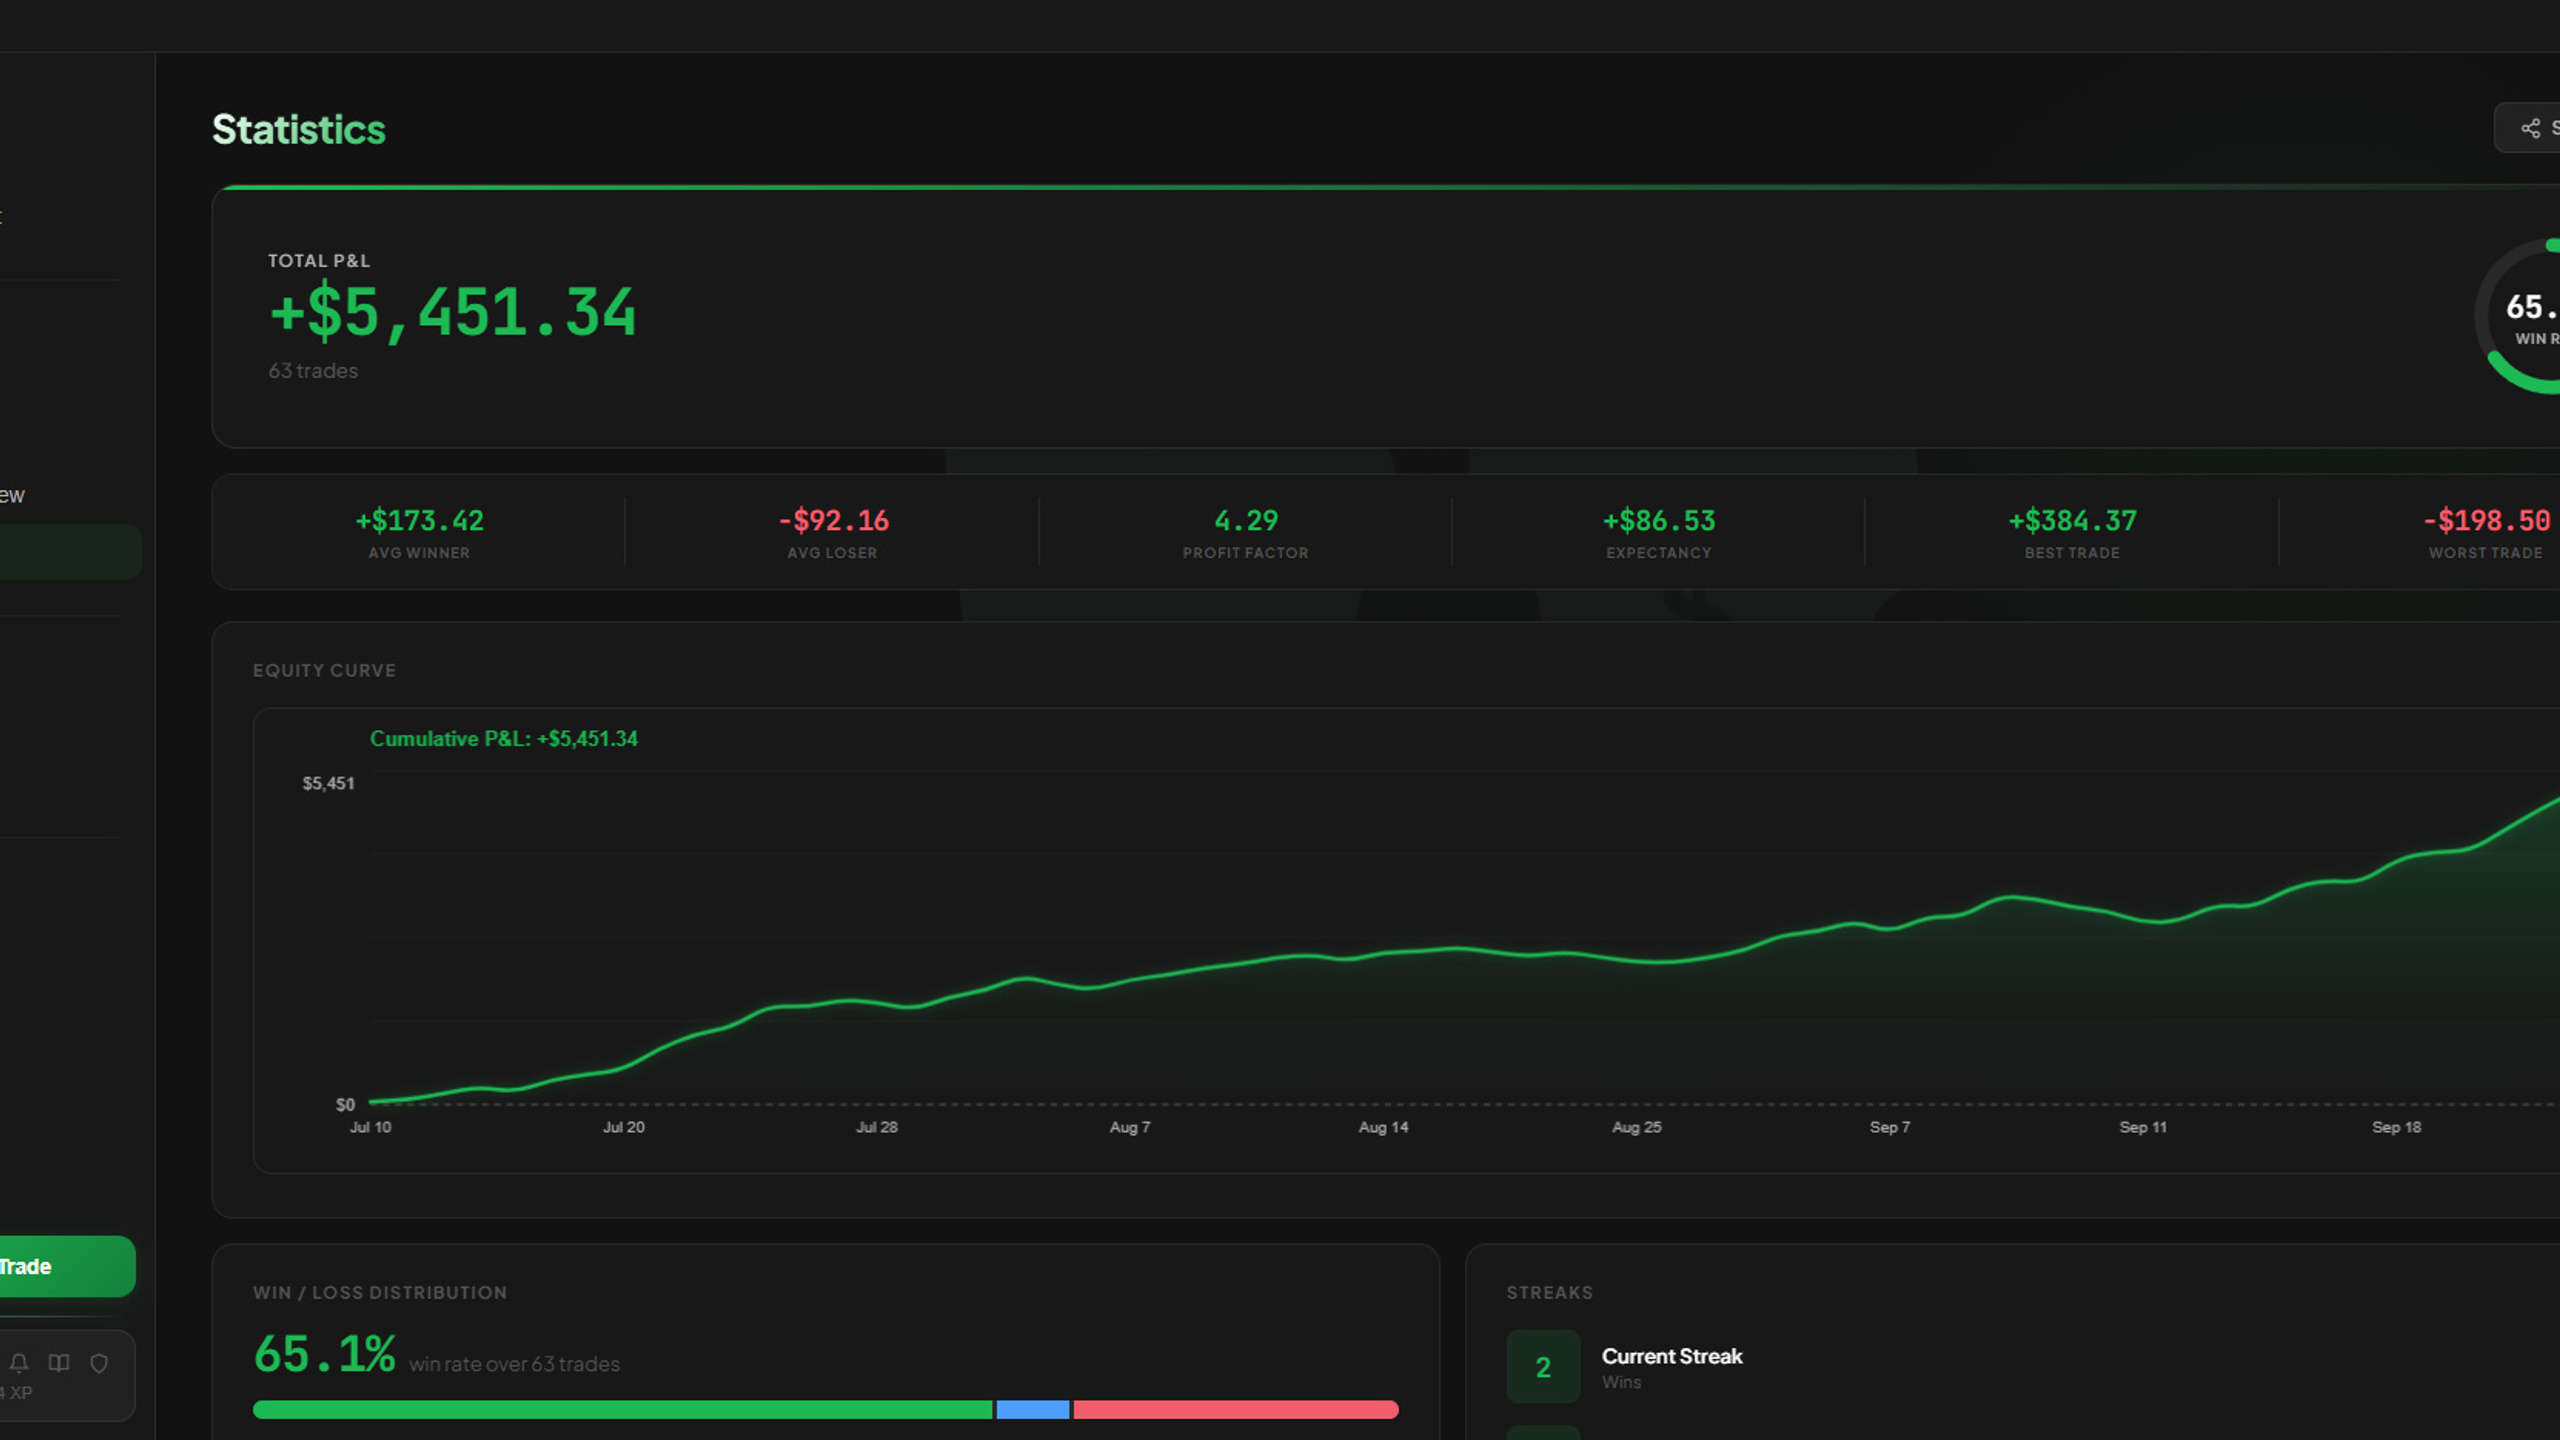Click the Aug 25 axis label

1636,1127
